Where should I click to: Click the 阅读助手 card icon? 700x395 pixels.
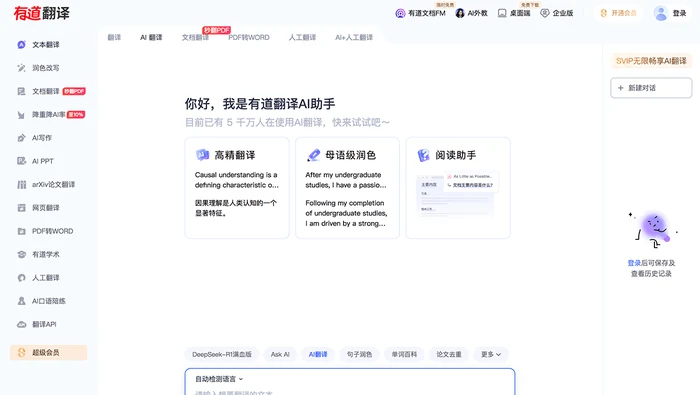click(x=423, y=155)
